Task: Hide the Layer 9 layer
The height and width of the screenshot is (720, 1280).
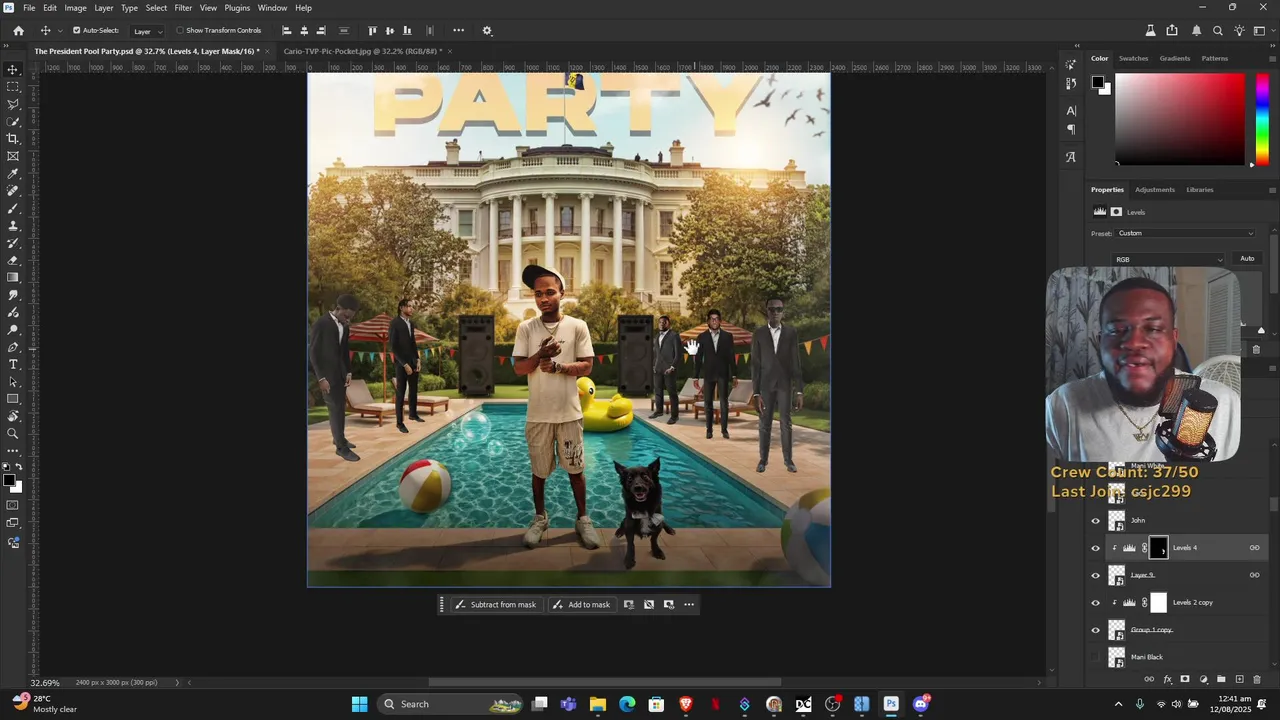Action: click(1095, 575)
